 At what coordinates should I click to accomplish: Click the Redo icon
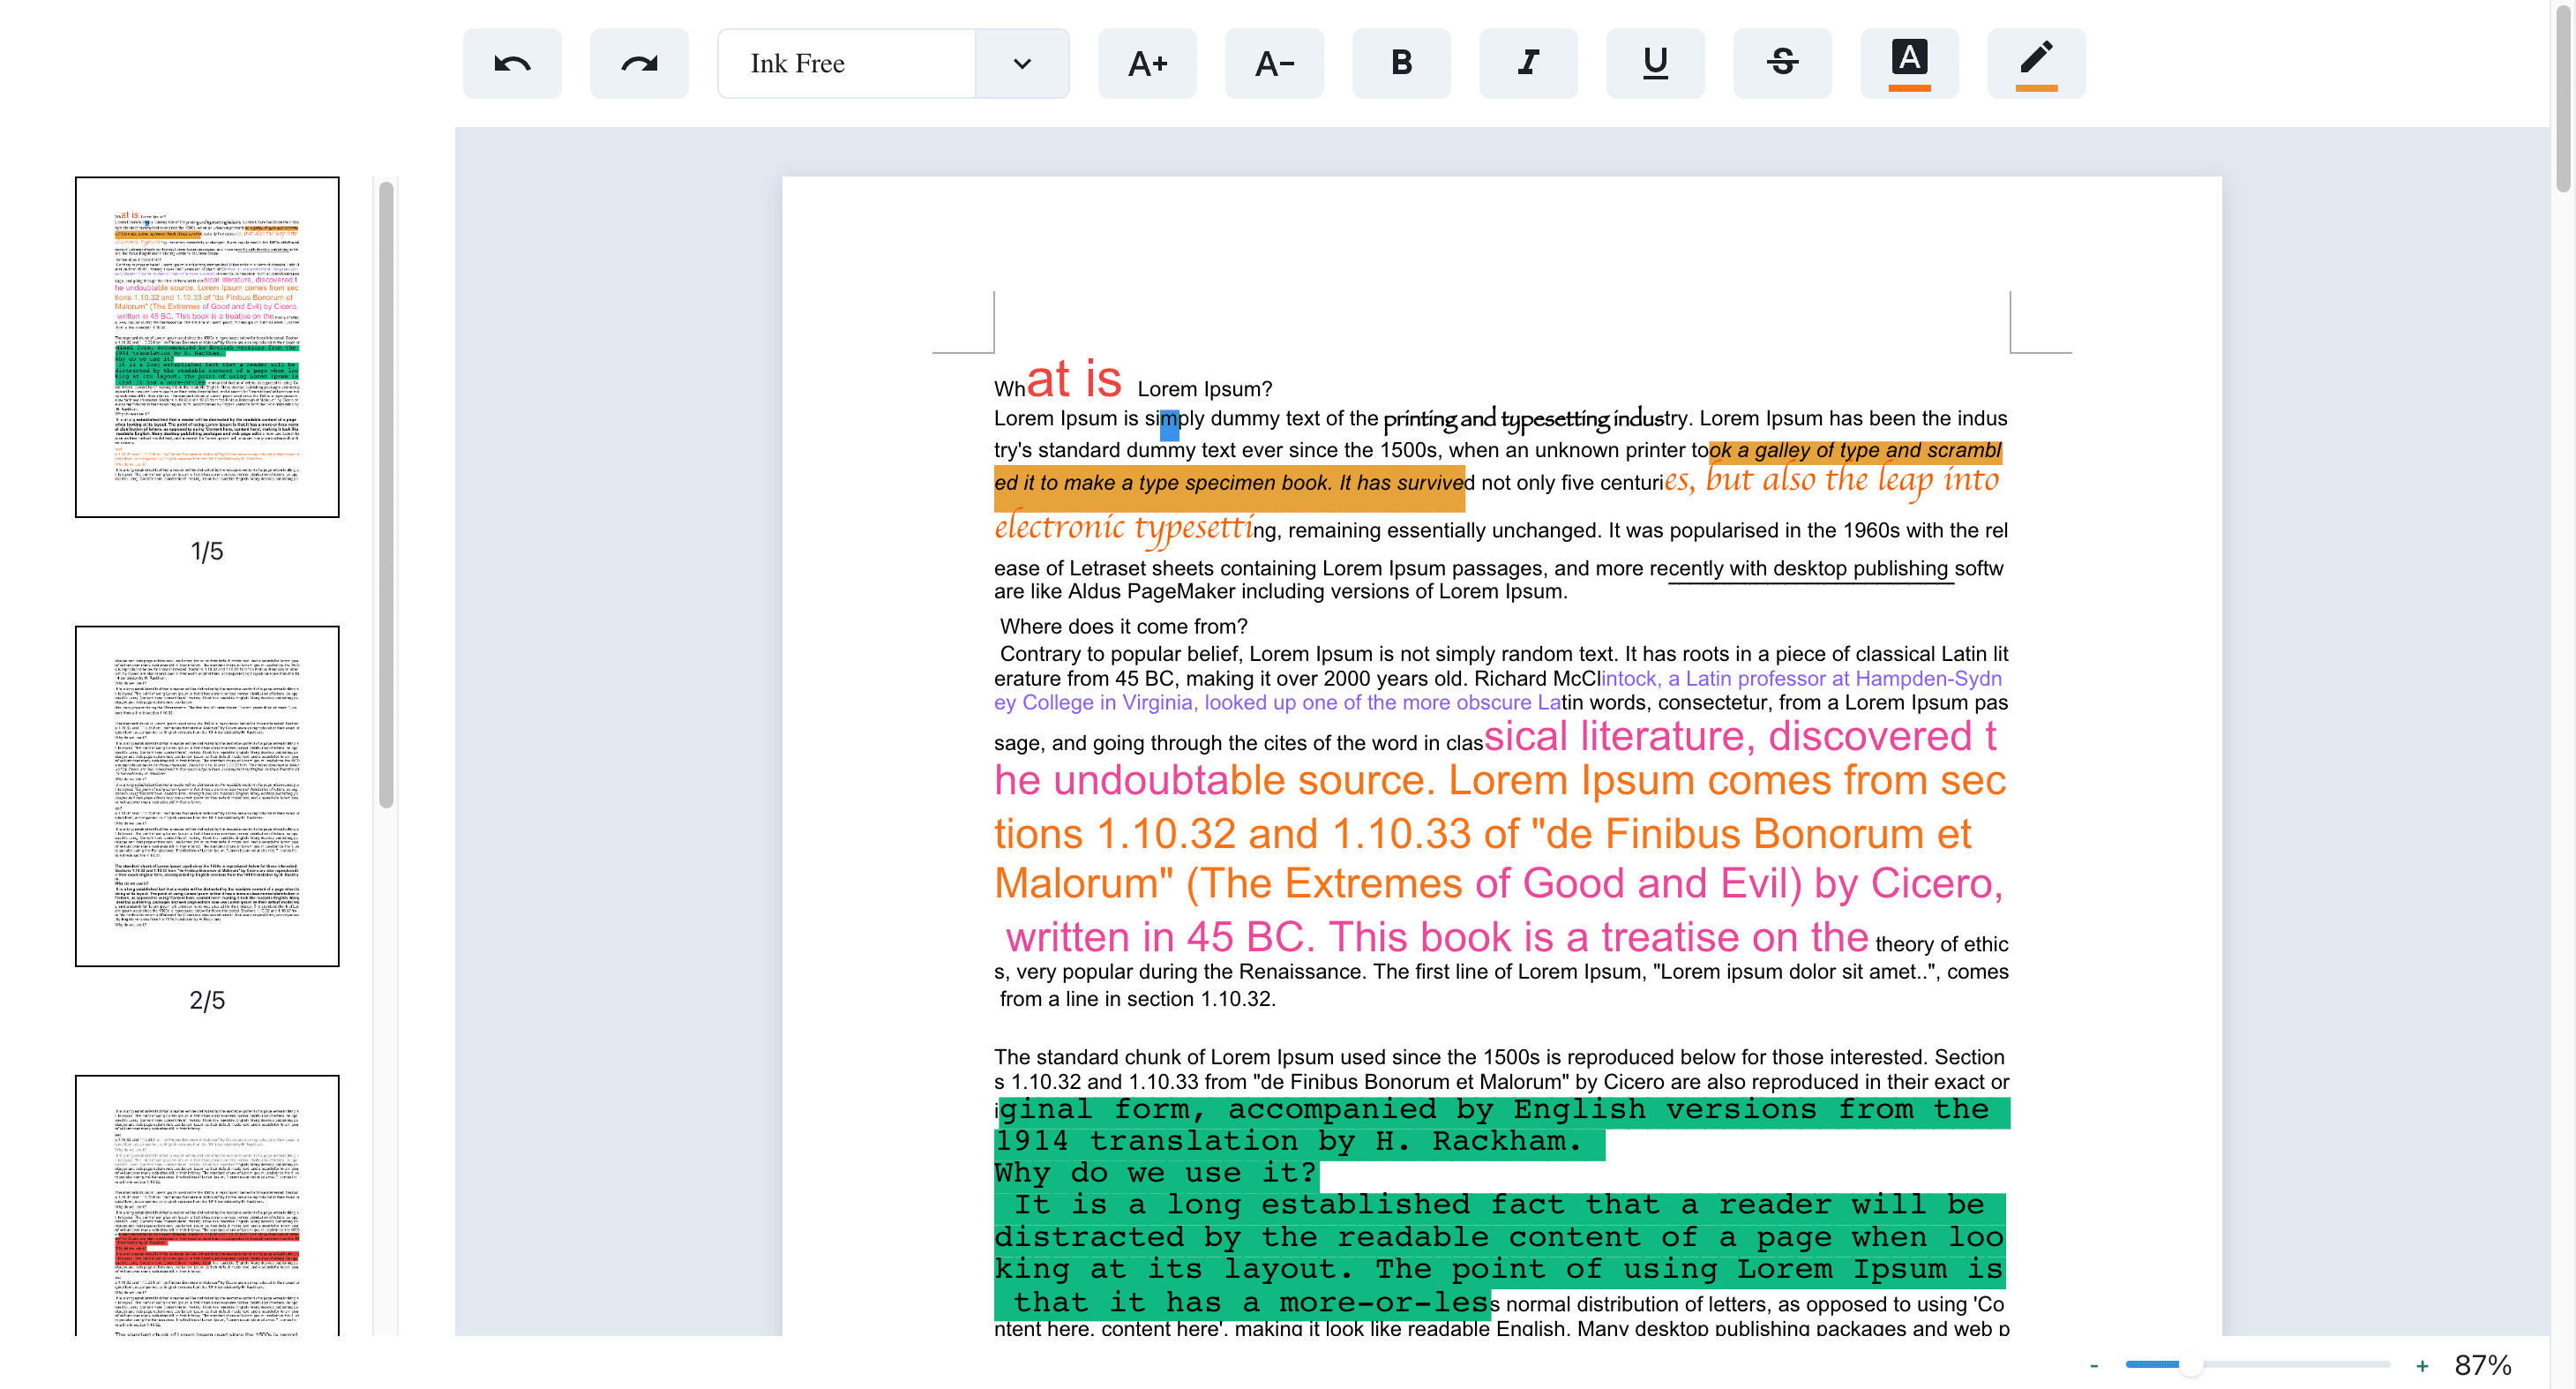click(641, 64)
